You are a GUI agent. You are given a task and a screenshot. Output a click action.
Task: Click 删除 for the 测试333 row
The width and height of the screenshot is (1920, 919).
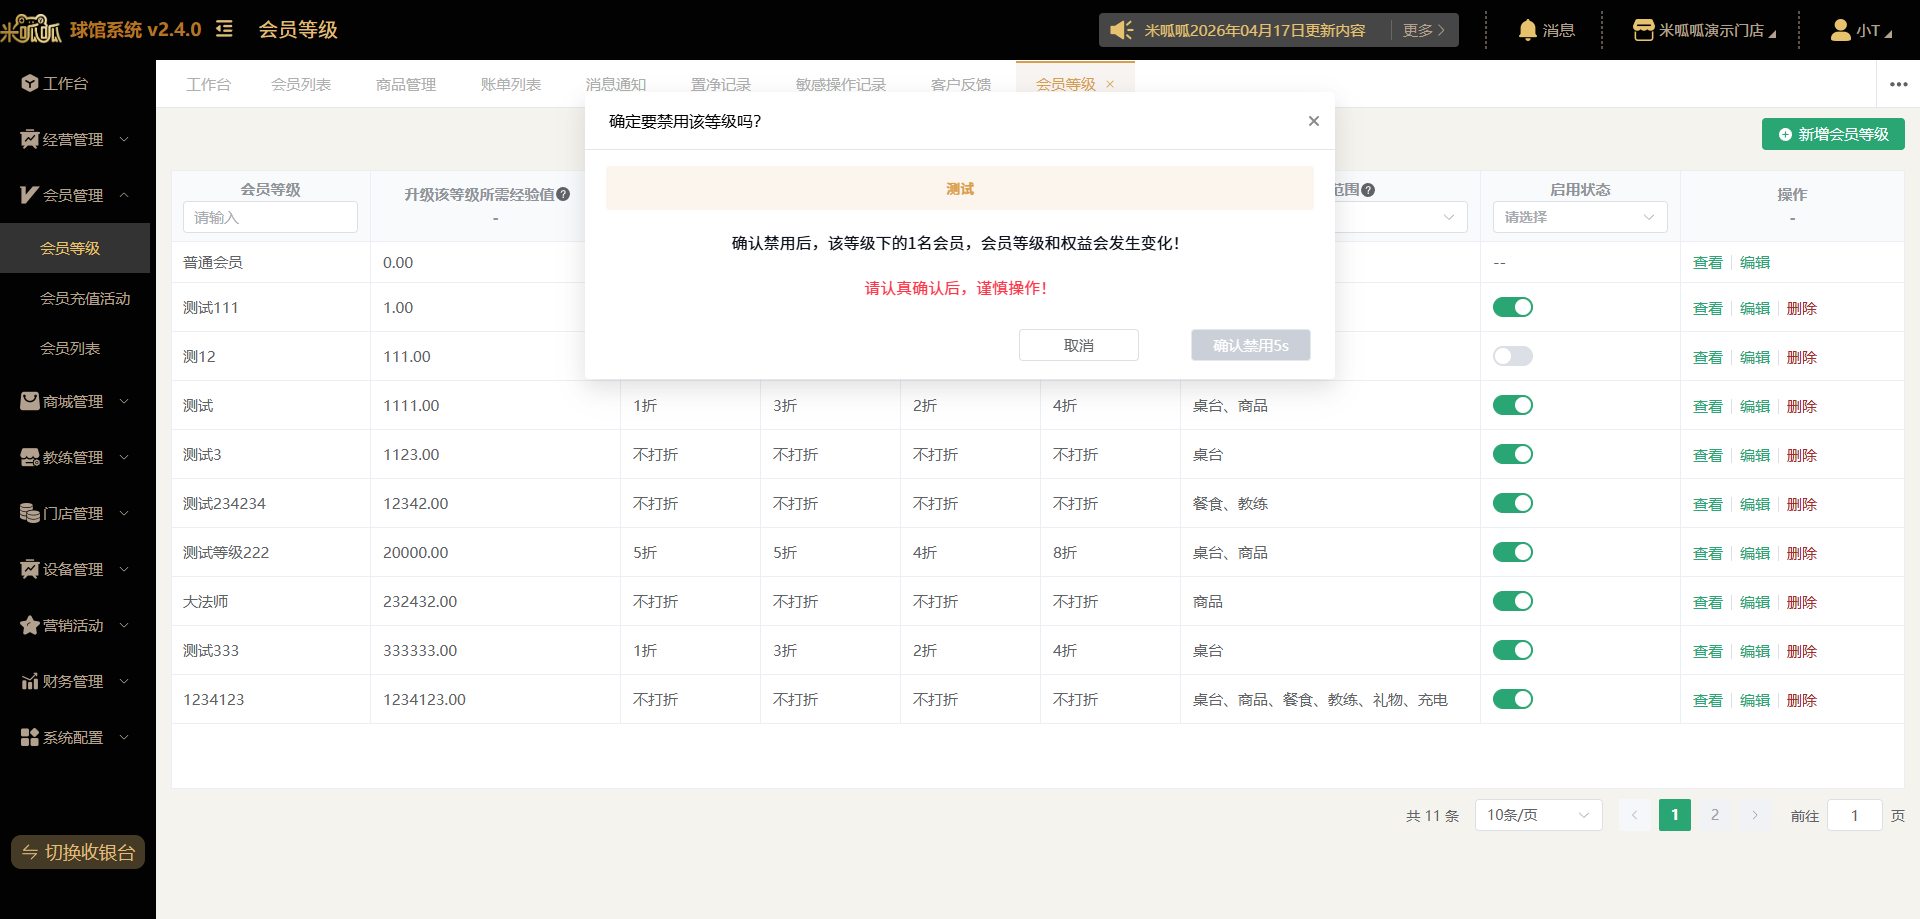pyautogui.click(x=1802, y=651)
